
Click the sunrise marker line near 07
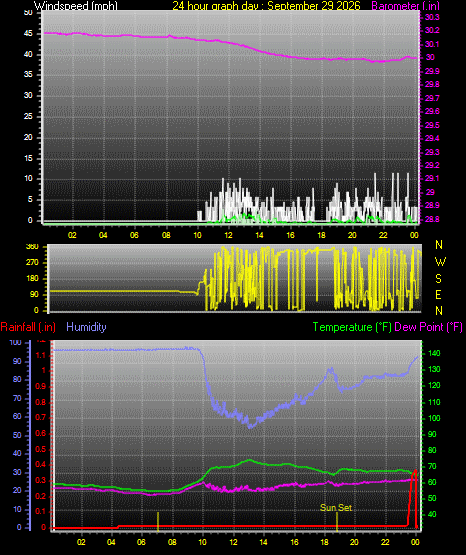pyautogui.click(x=158, y=521)
